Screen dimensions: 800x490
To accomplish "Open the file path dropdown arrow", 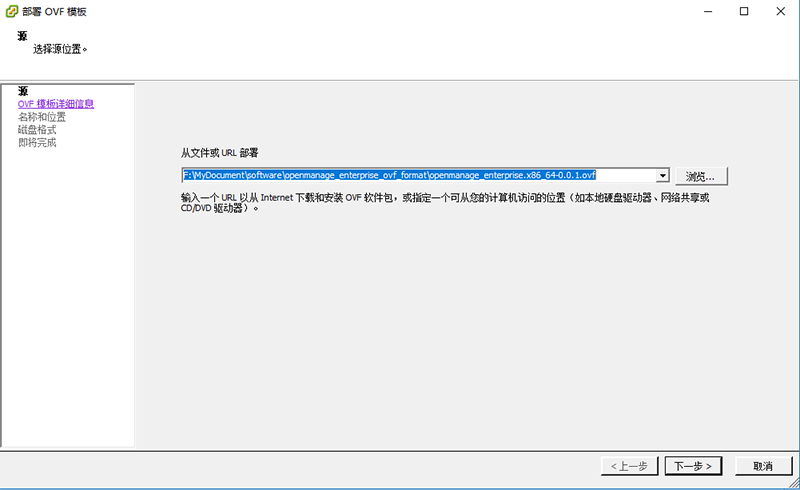I will 662,176.
